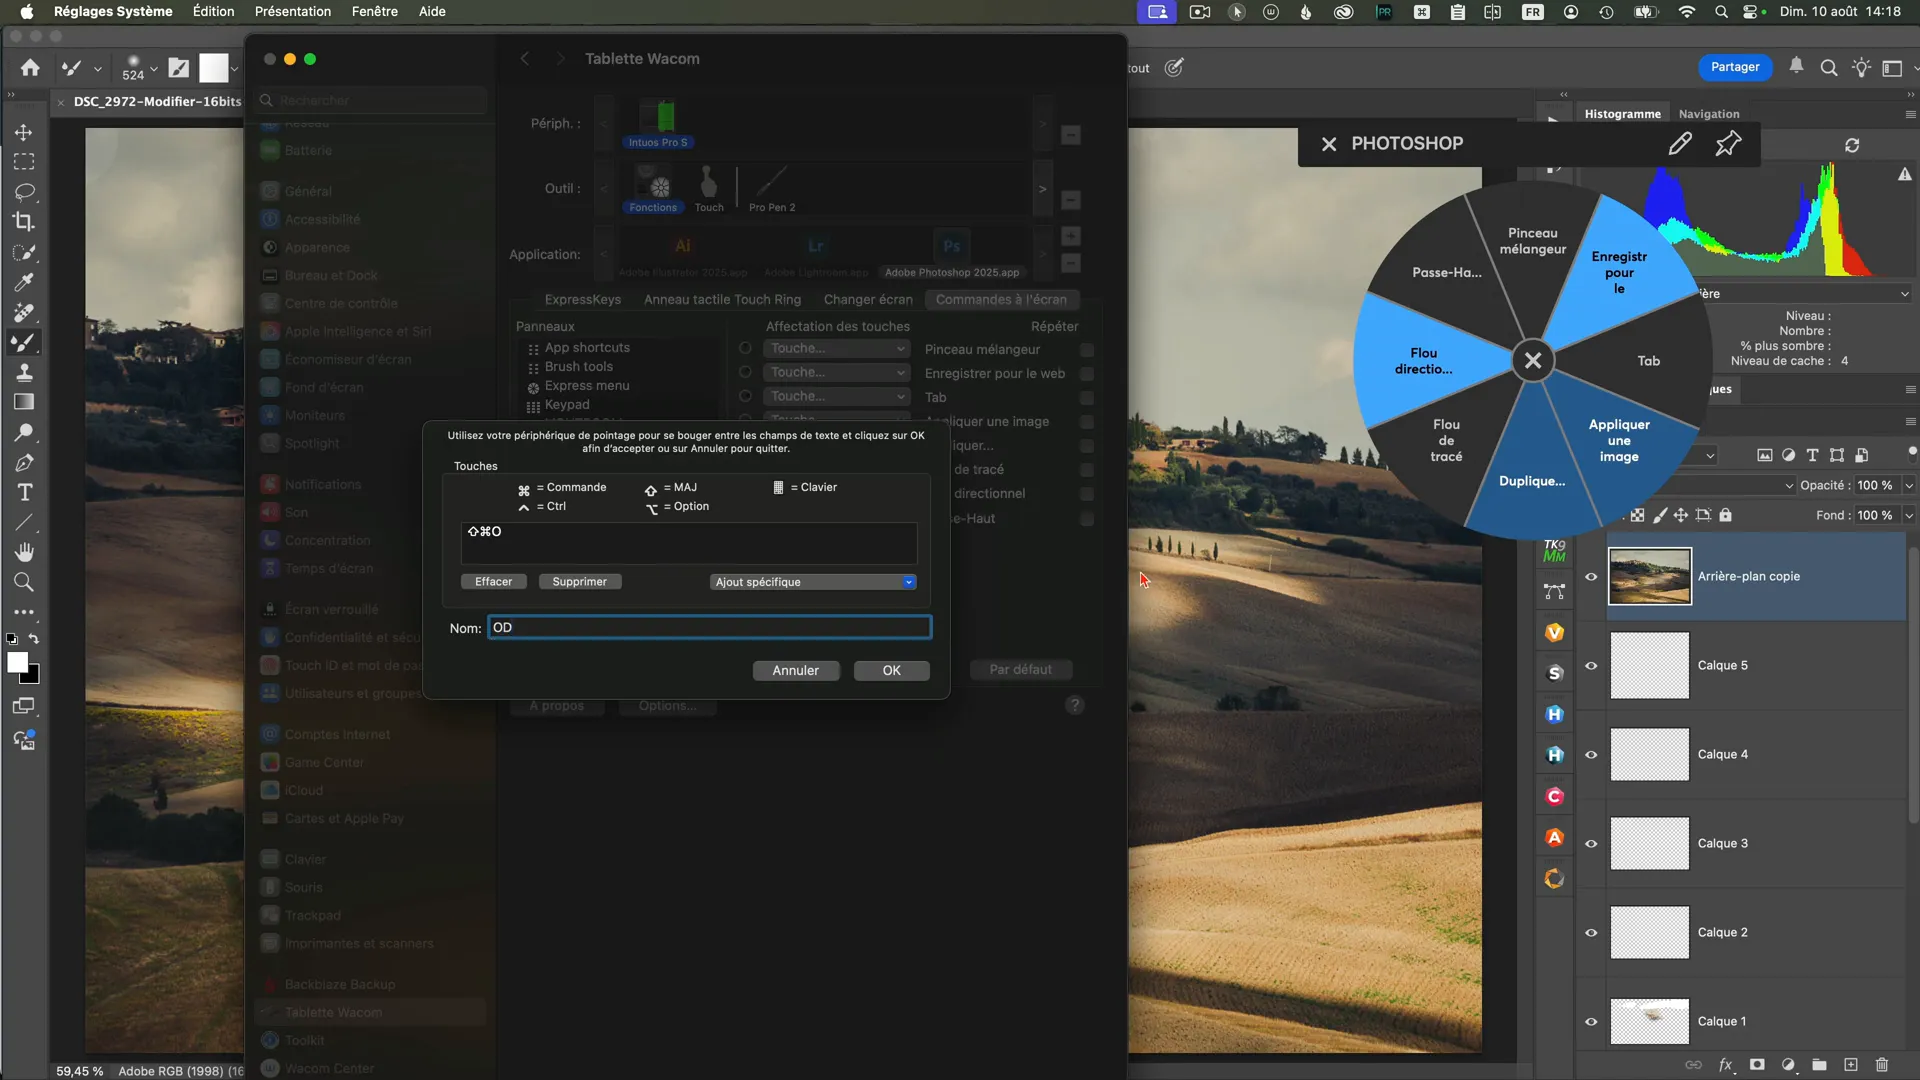This screenshot has height=1080, width=1920.
Task: Hide the Calque 4 layer
Action: point(1591,754)
